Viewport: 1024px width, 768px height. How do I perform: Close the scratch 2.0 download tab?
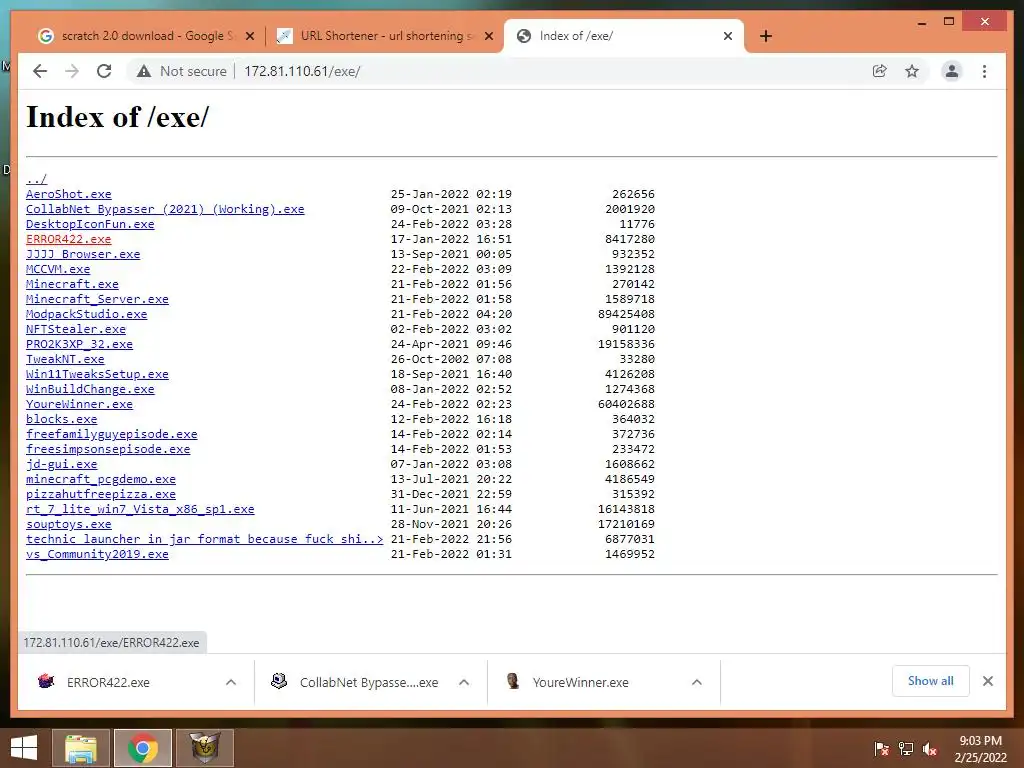(249, 36)
